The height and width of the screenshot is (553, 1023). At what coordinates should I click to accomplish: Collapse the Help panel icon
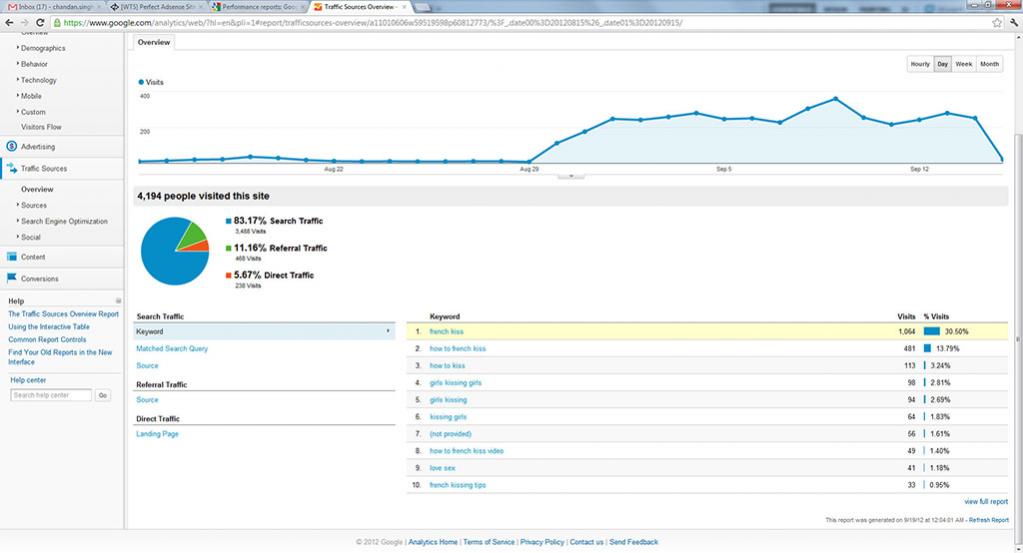(x=118, y=301)
